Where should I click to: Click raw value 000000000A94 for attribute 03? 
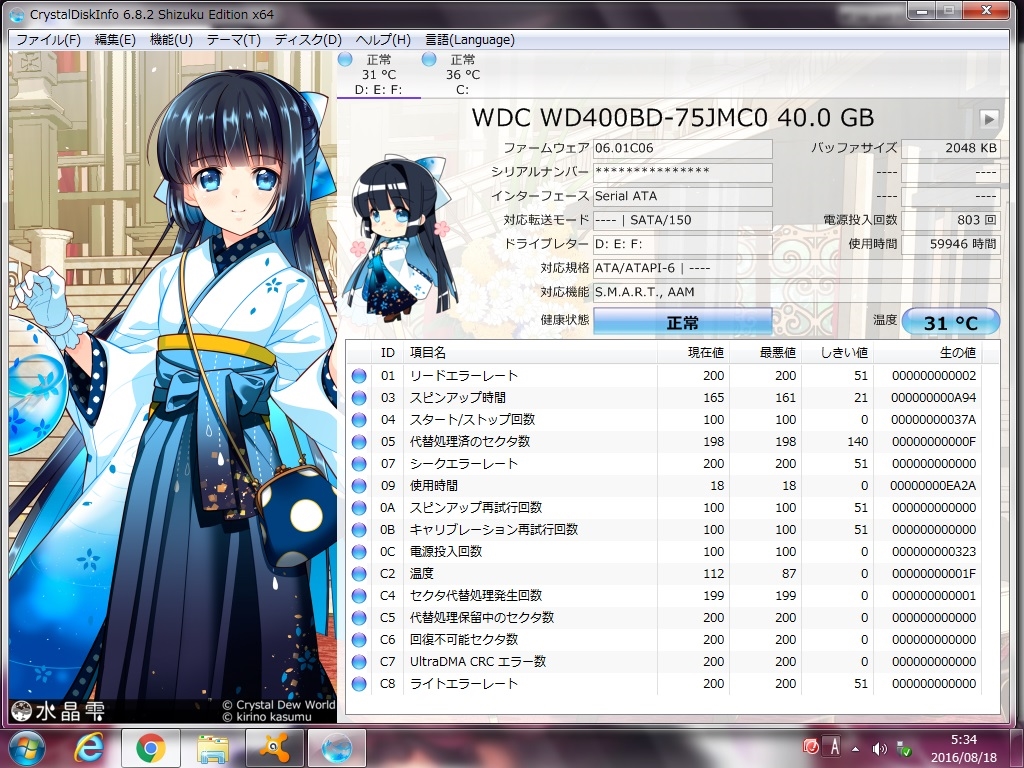[933, 398]
